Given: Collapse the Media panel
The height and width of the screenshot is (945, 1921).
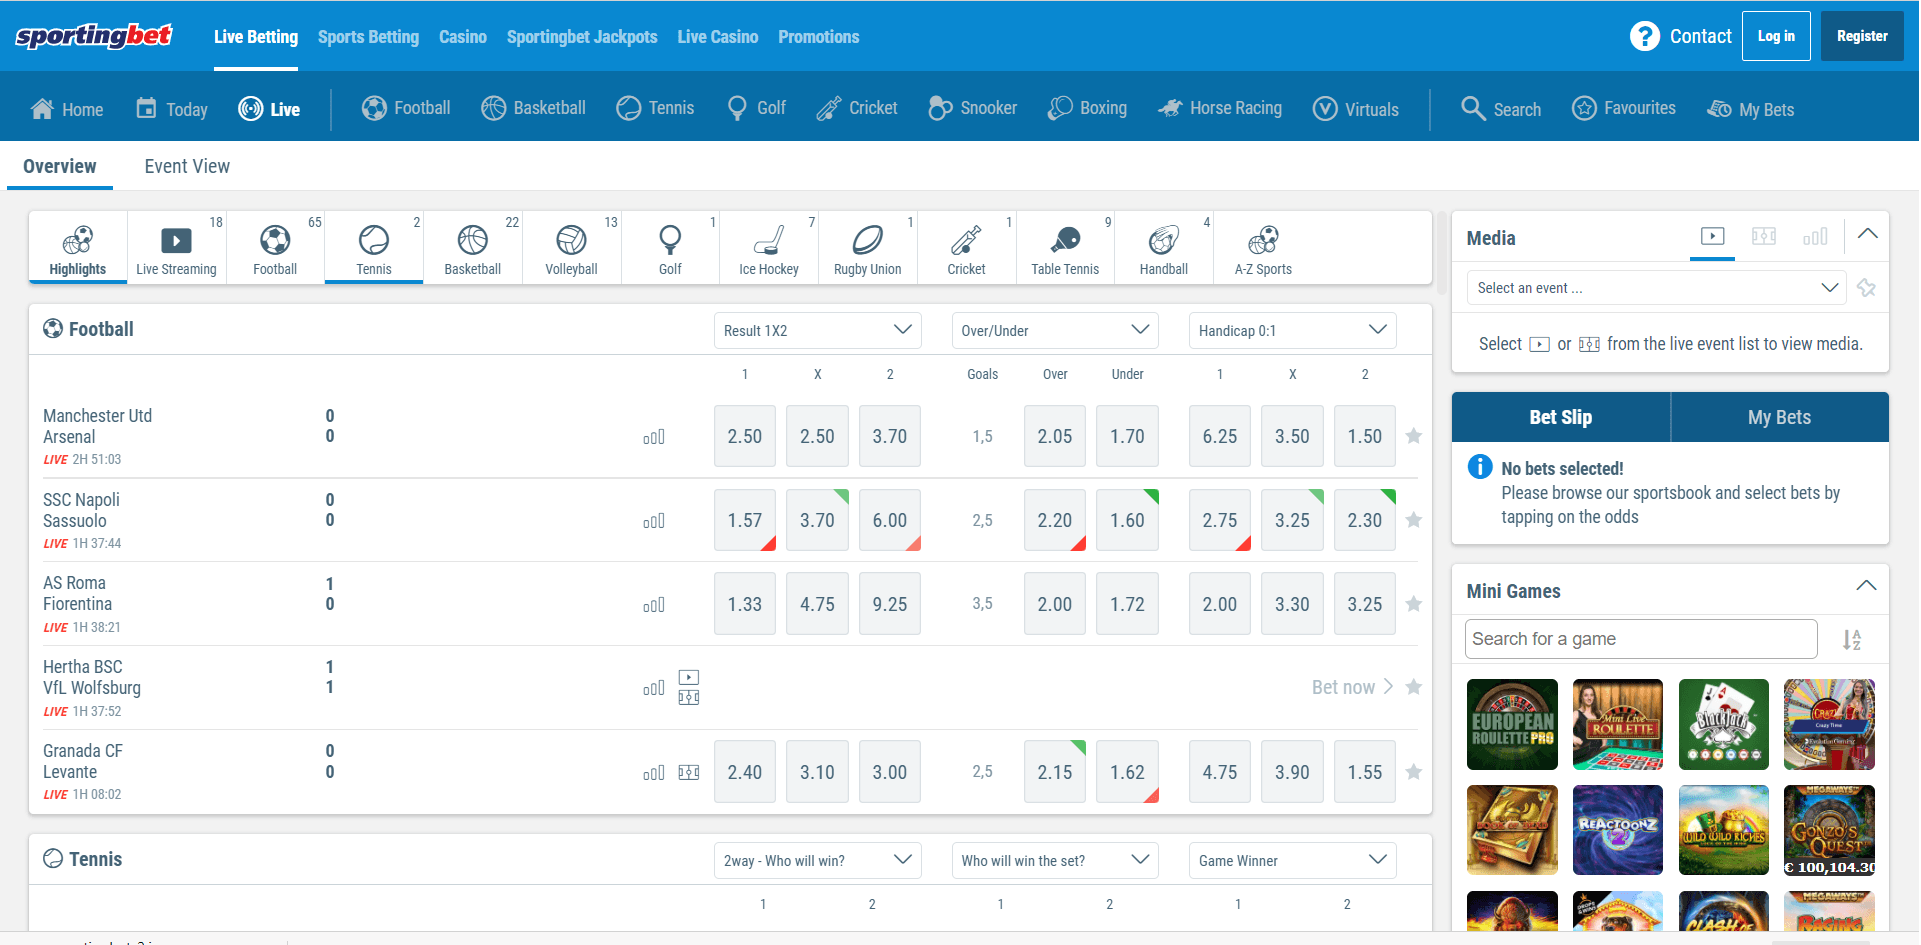Looking at the screenshot, I should (x=1867, y=234).
